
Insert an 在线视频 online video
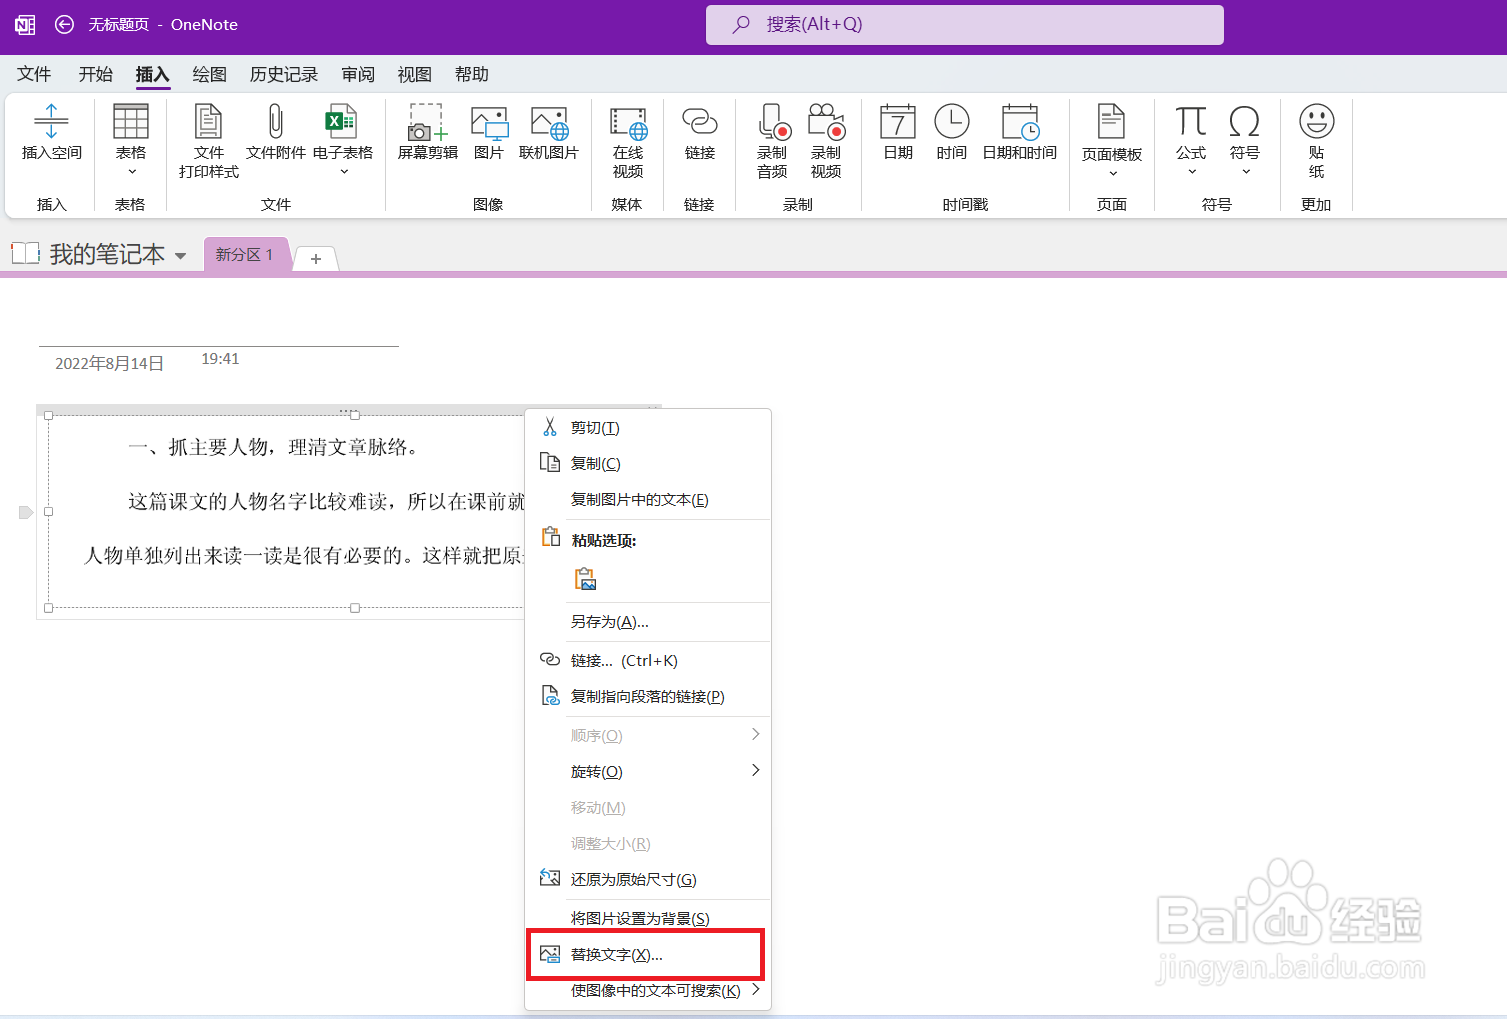coord(627,140)
